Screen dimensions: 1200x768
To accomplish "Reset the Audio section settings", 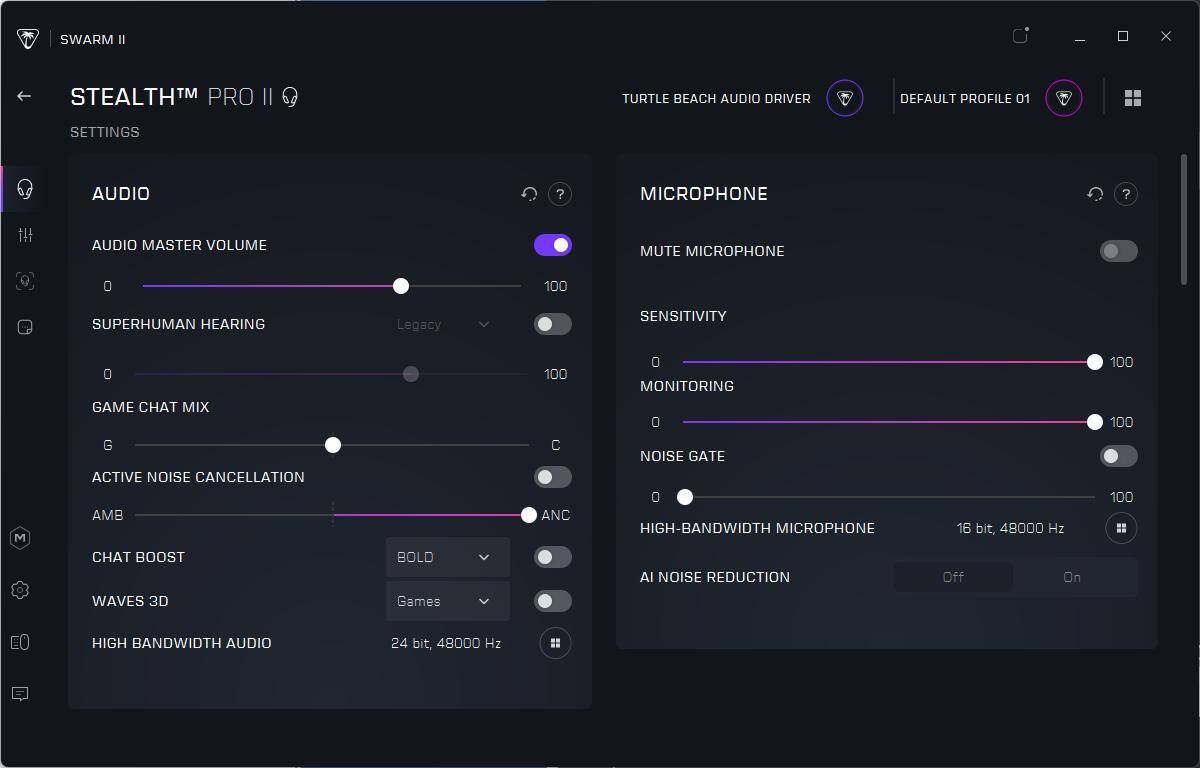I will click(x=529, y=194).
